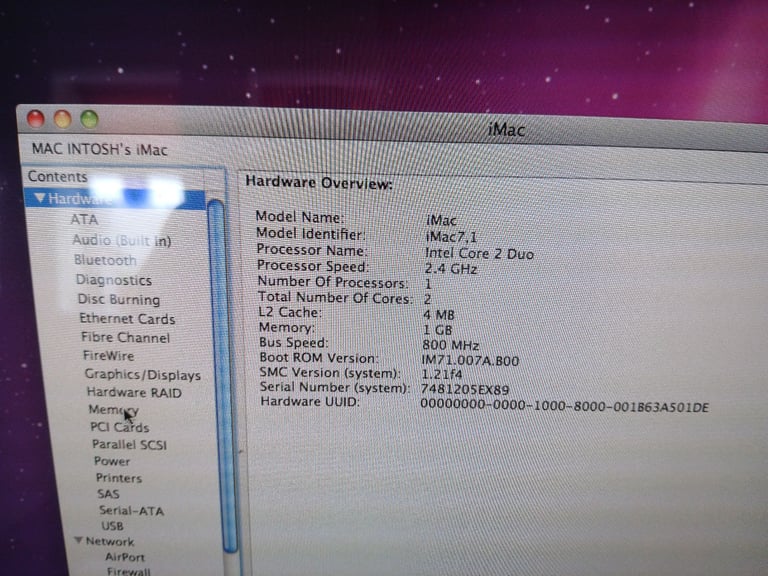The width and height of the screenshot is (768, 576).
Task: Select Firewall under Network
Action: (129, 571)
